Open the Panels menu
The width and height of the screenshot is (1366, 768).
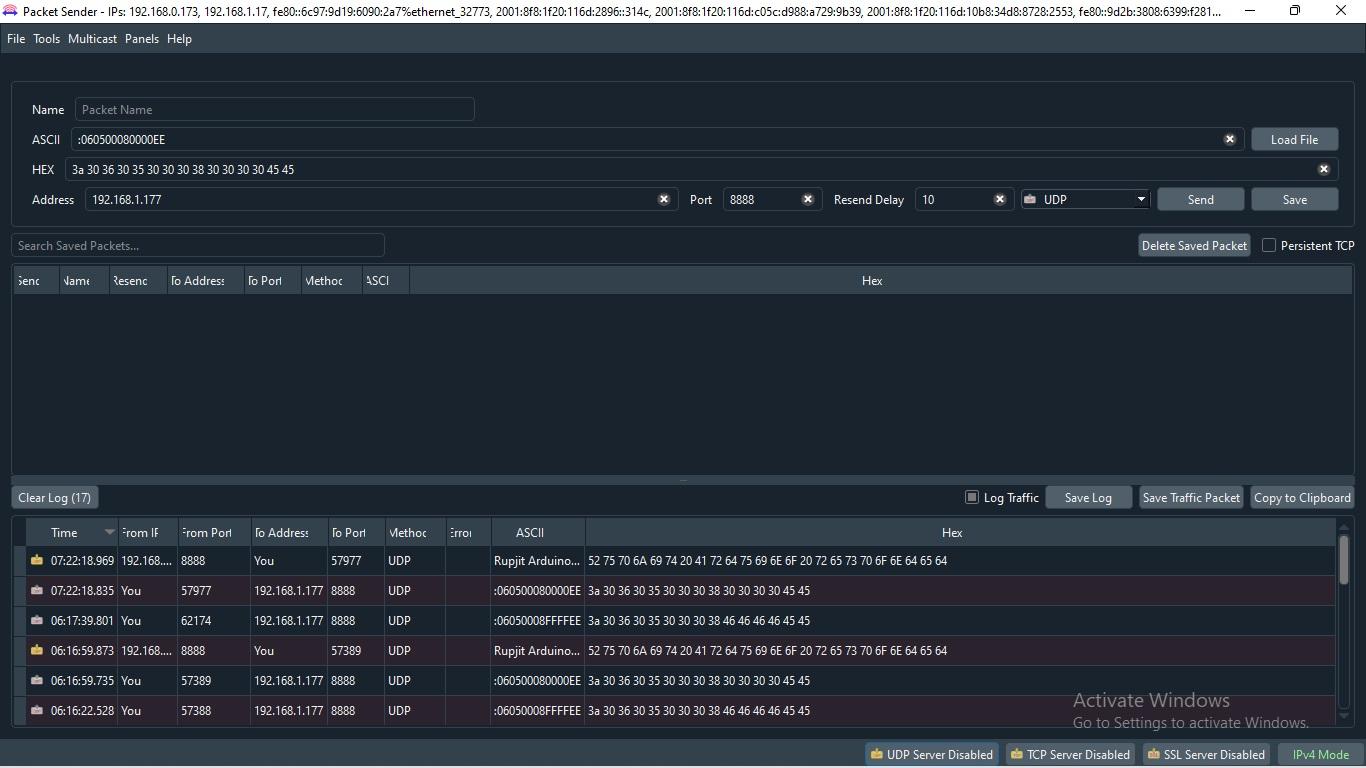141,38
